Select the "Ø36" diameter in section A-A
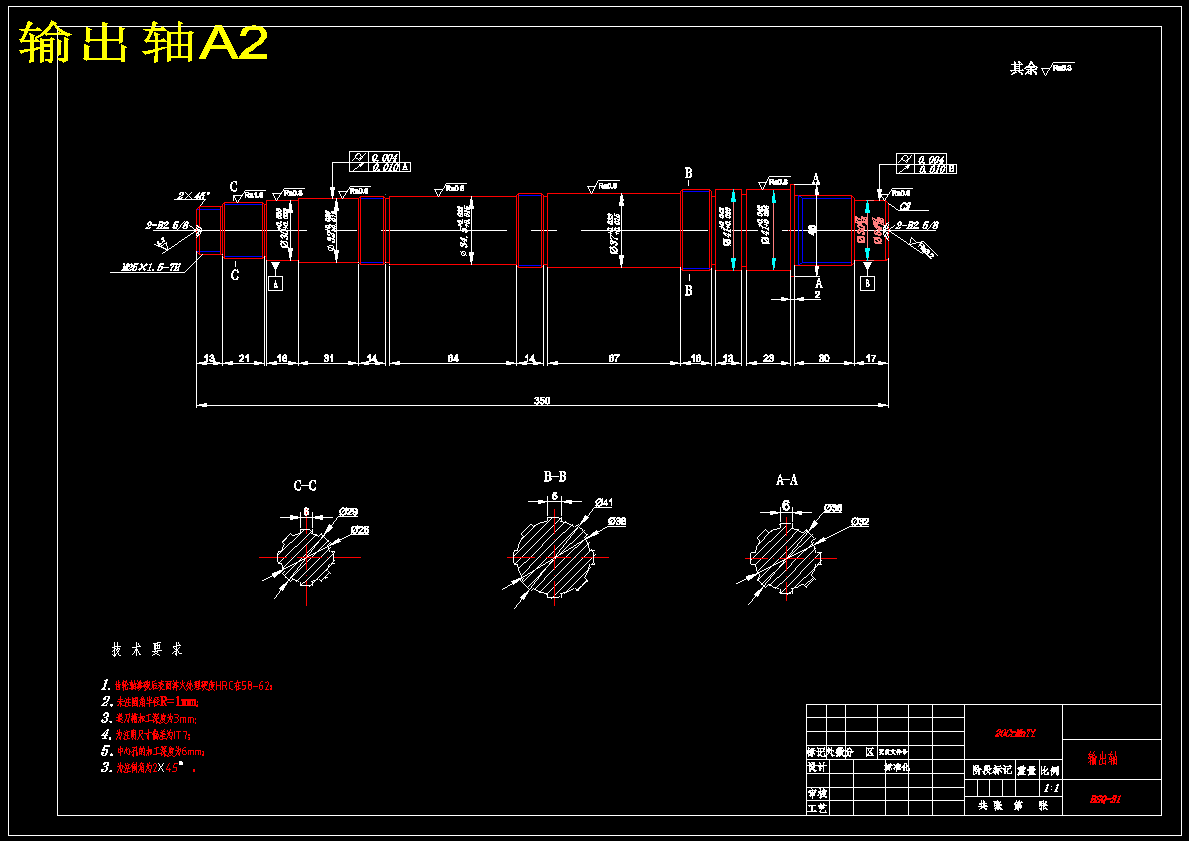The height and width of the screenshot is (841, 1189). point(833,508)
